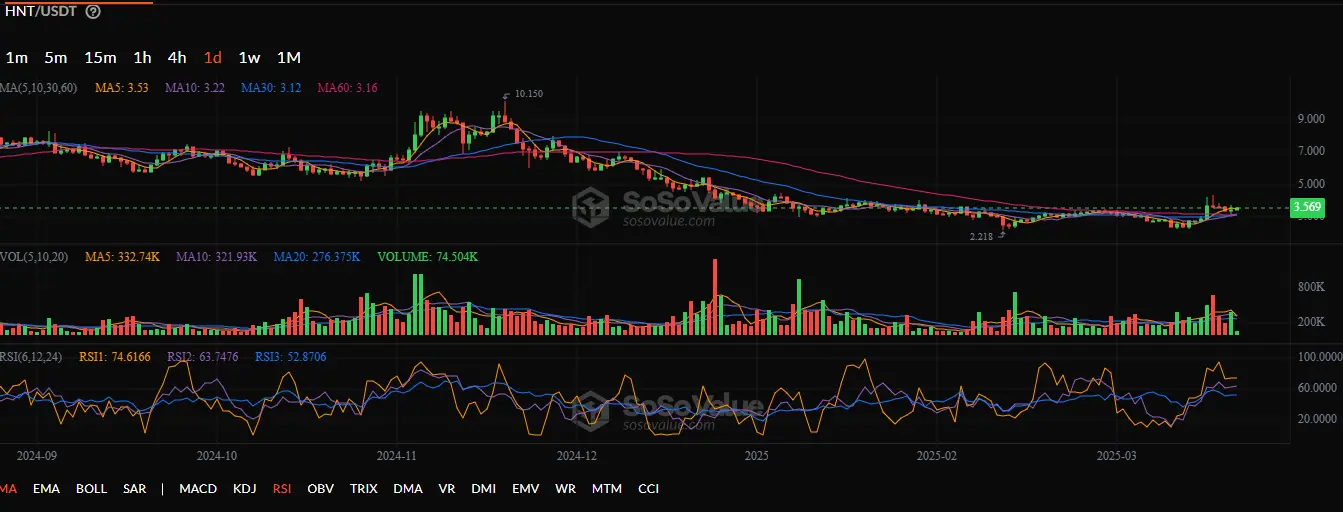Click the 2.218 low price marker

click(x=981, y=237)
